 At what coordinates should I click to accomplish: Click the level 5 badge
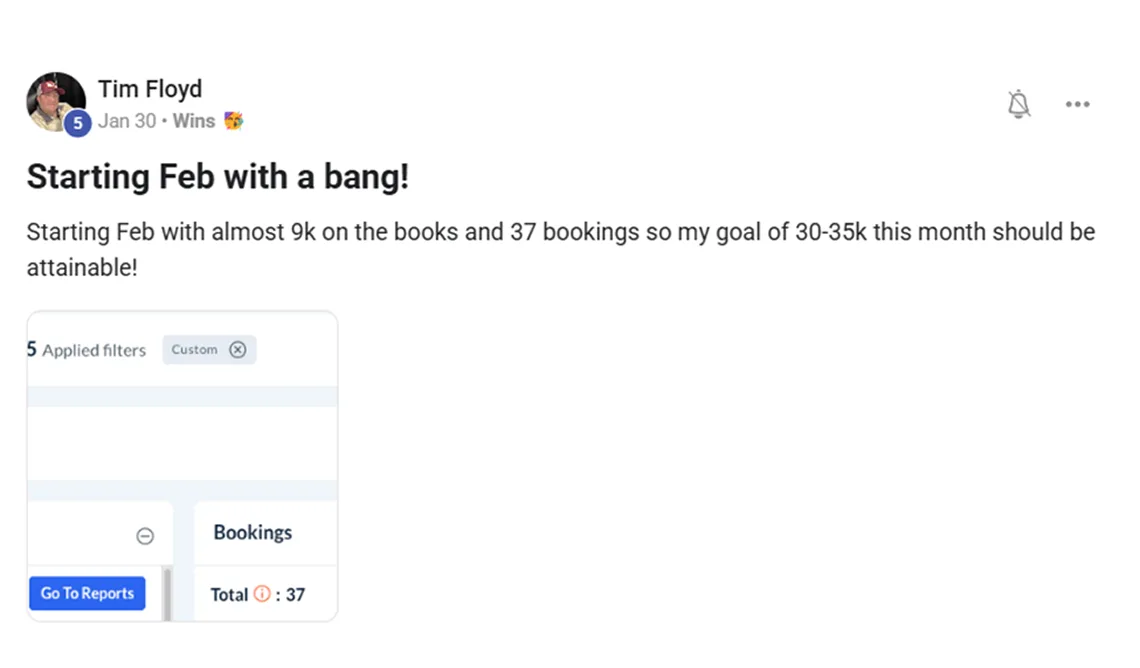[78, 124]
